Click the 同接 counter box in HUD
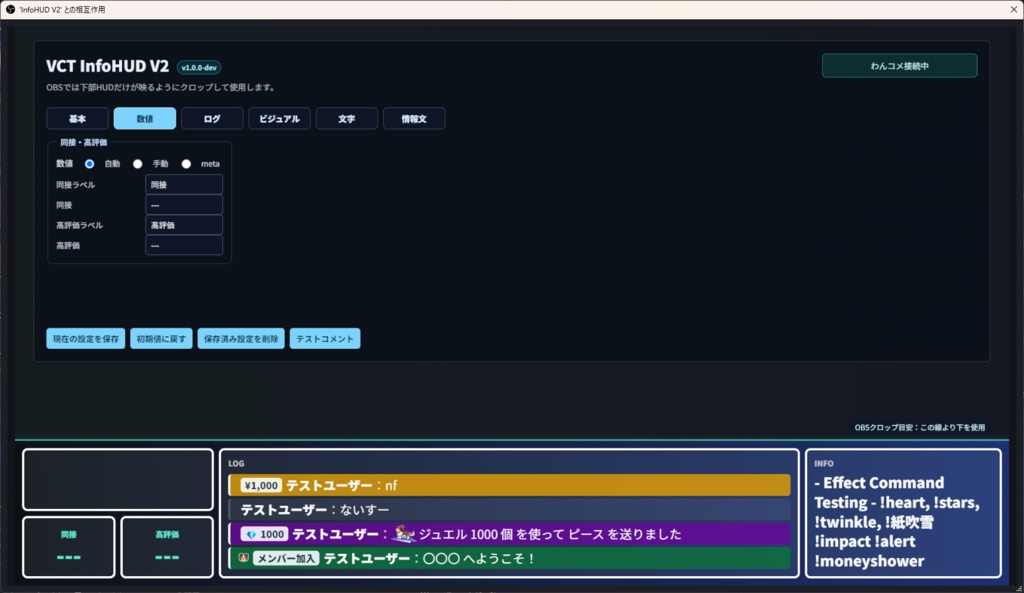1024x593 pixels. [x=69, y=547]
